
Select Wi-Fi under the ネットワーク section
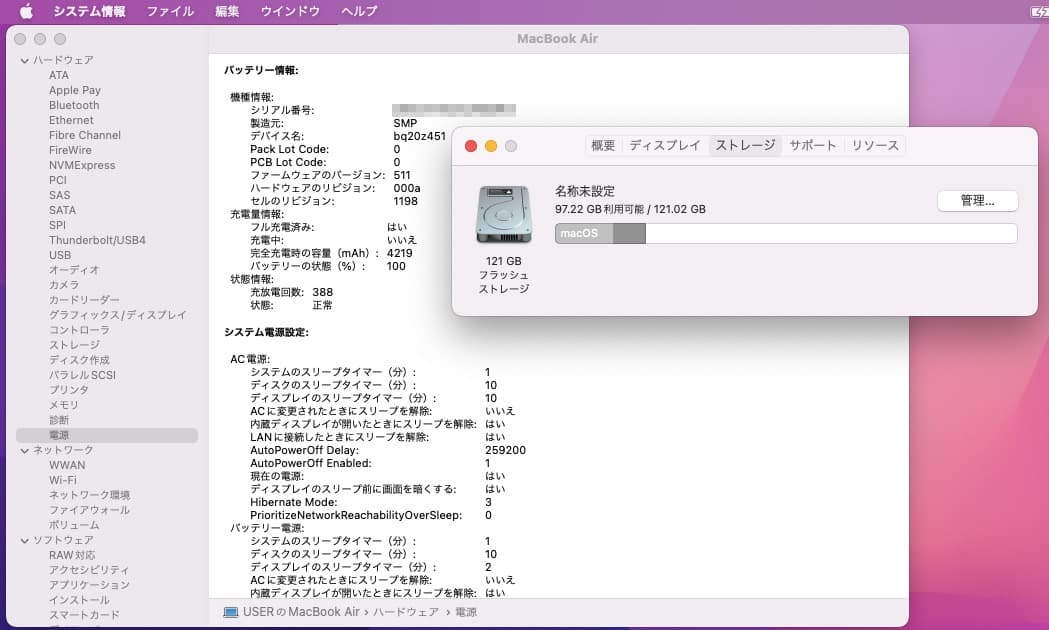[x=62, y=479]
